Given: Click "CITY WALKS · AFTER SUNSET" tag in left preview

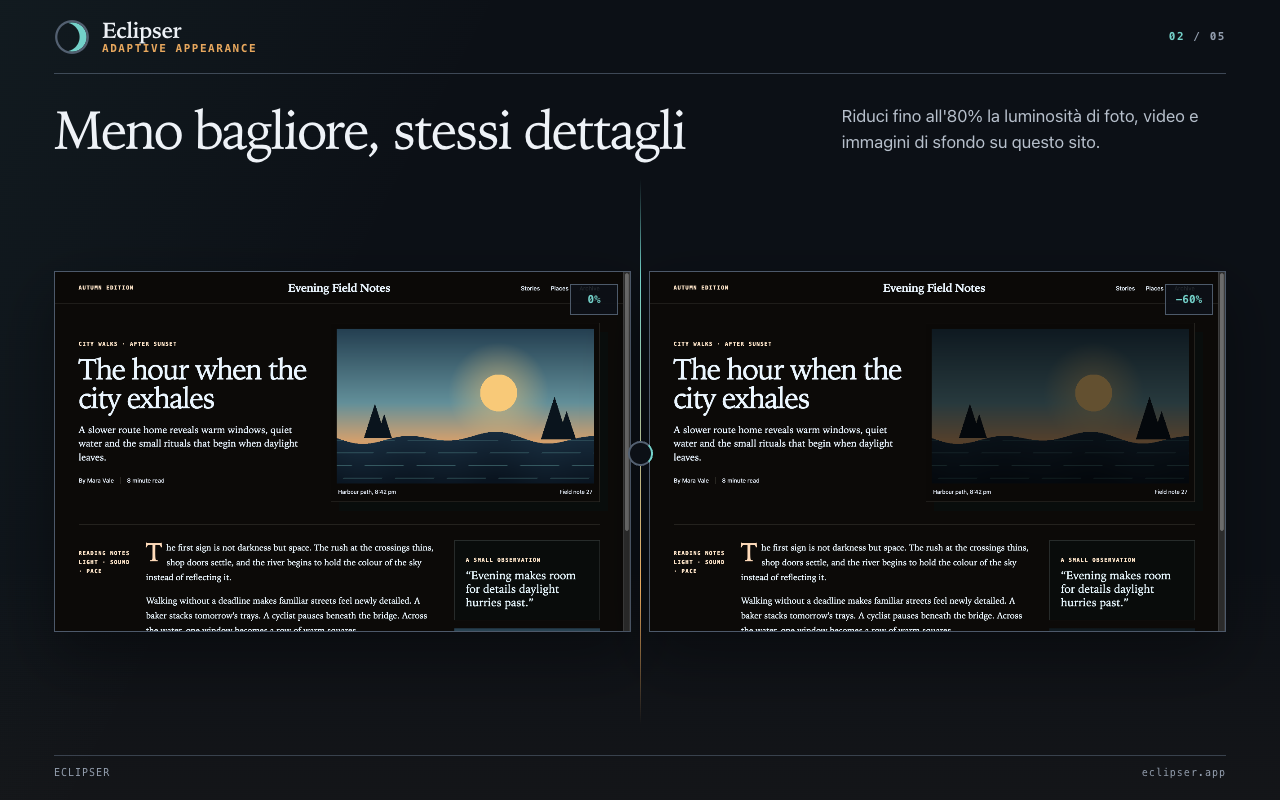Looking at the screenshot, I should 128,344.
